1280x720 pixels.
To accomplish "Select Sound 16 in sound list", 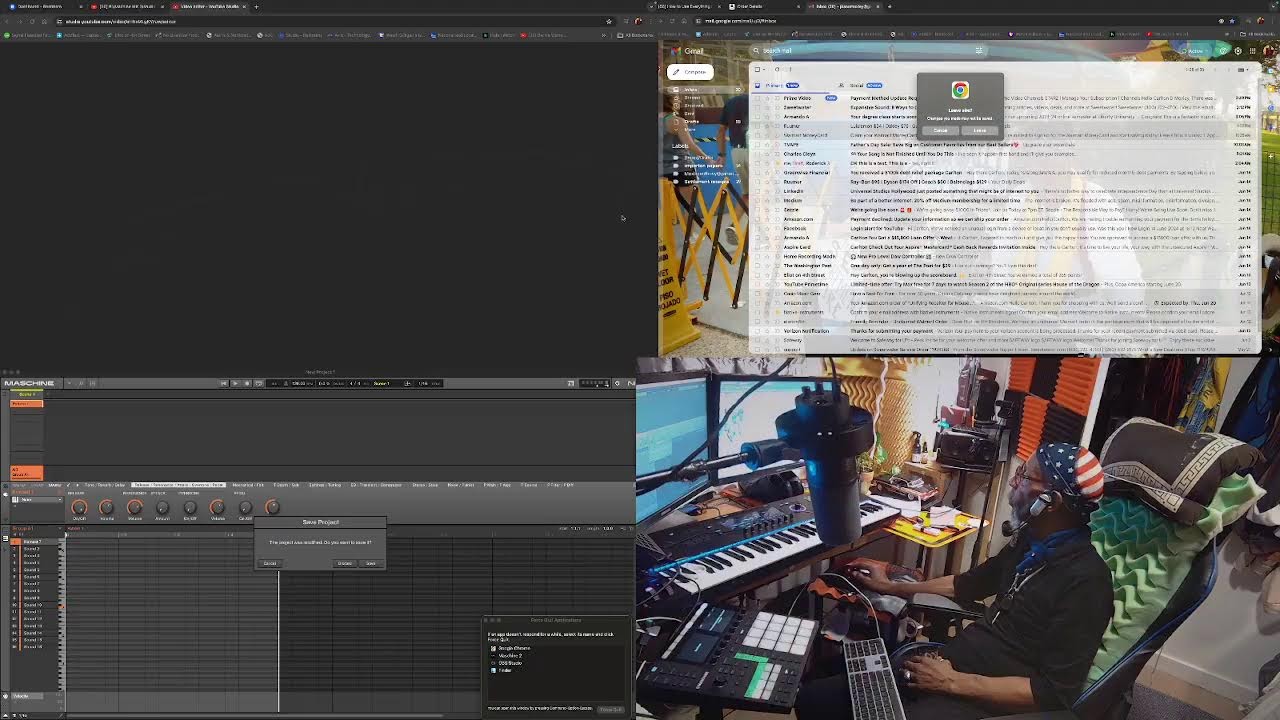I will [x=32, y=647].
